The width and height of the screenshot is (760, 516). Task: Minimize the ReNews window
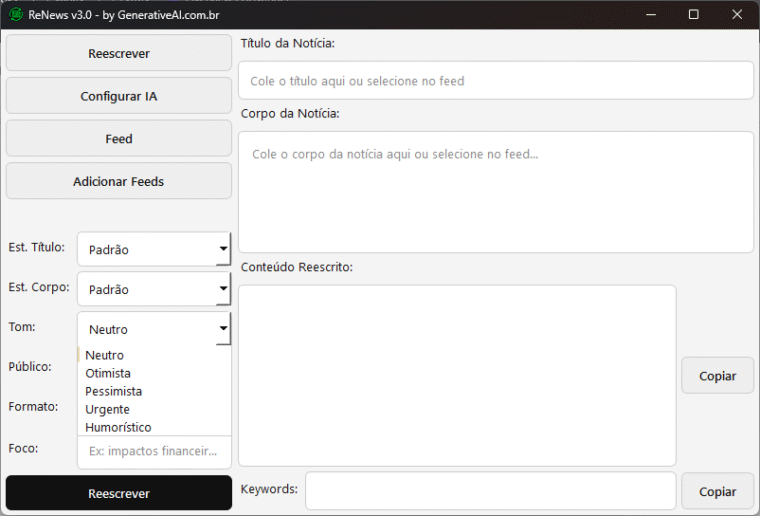[x=651, y=14]
